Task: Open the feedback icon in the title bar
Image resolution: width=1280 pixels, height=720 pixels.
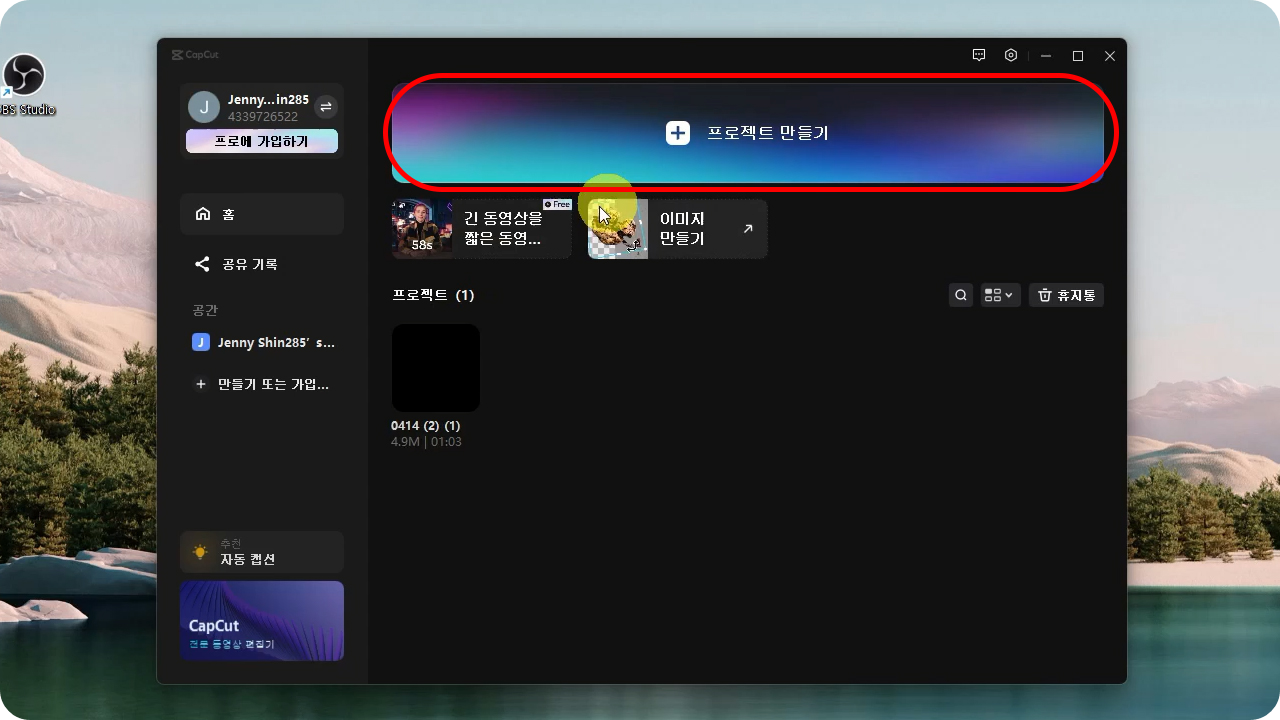Action: [979, 56]
